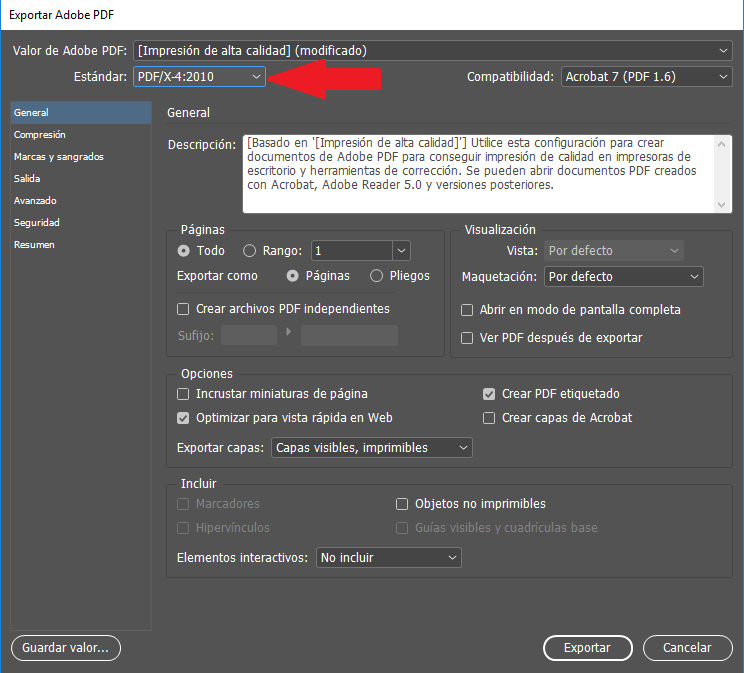Open the Elementos interactivos dropdown

point(388,557)
